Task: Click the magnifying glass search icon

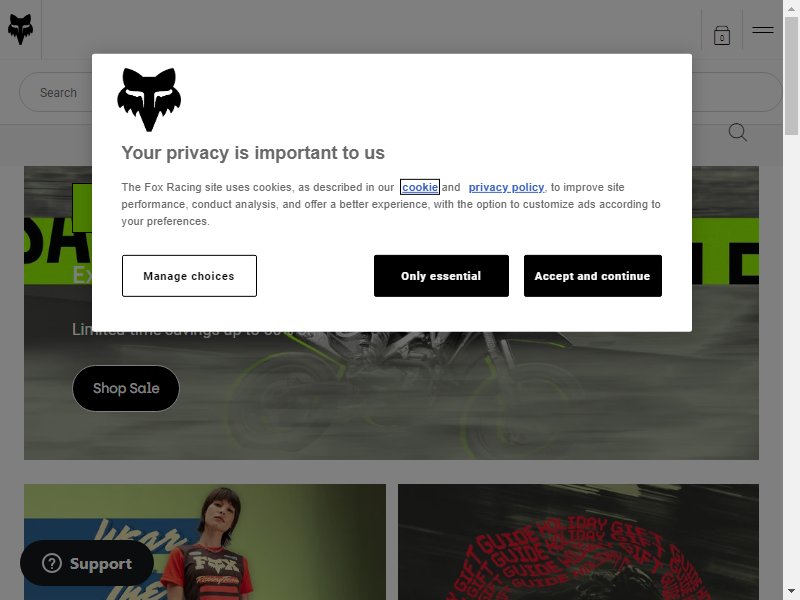Action: (737, 132)
